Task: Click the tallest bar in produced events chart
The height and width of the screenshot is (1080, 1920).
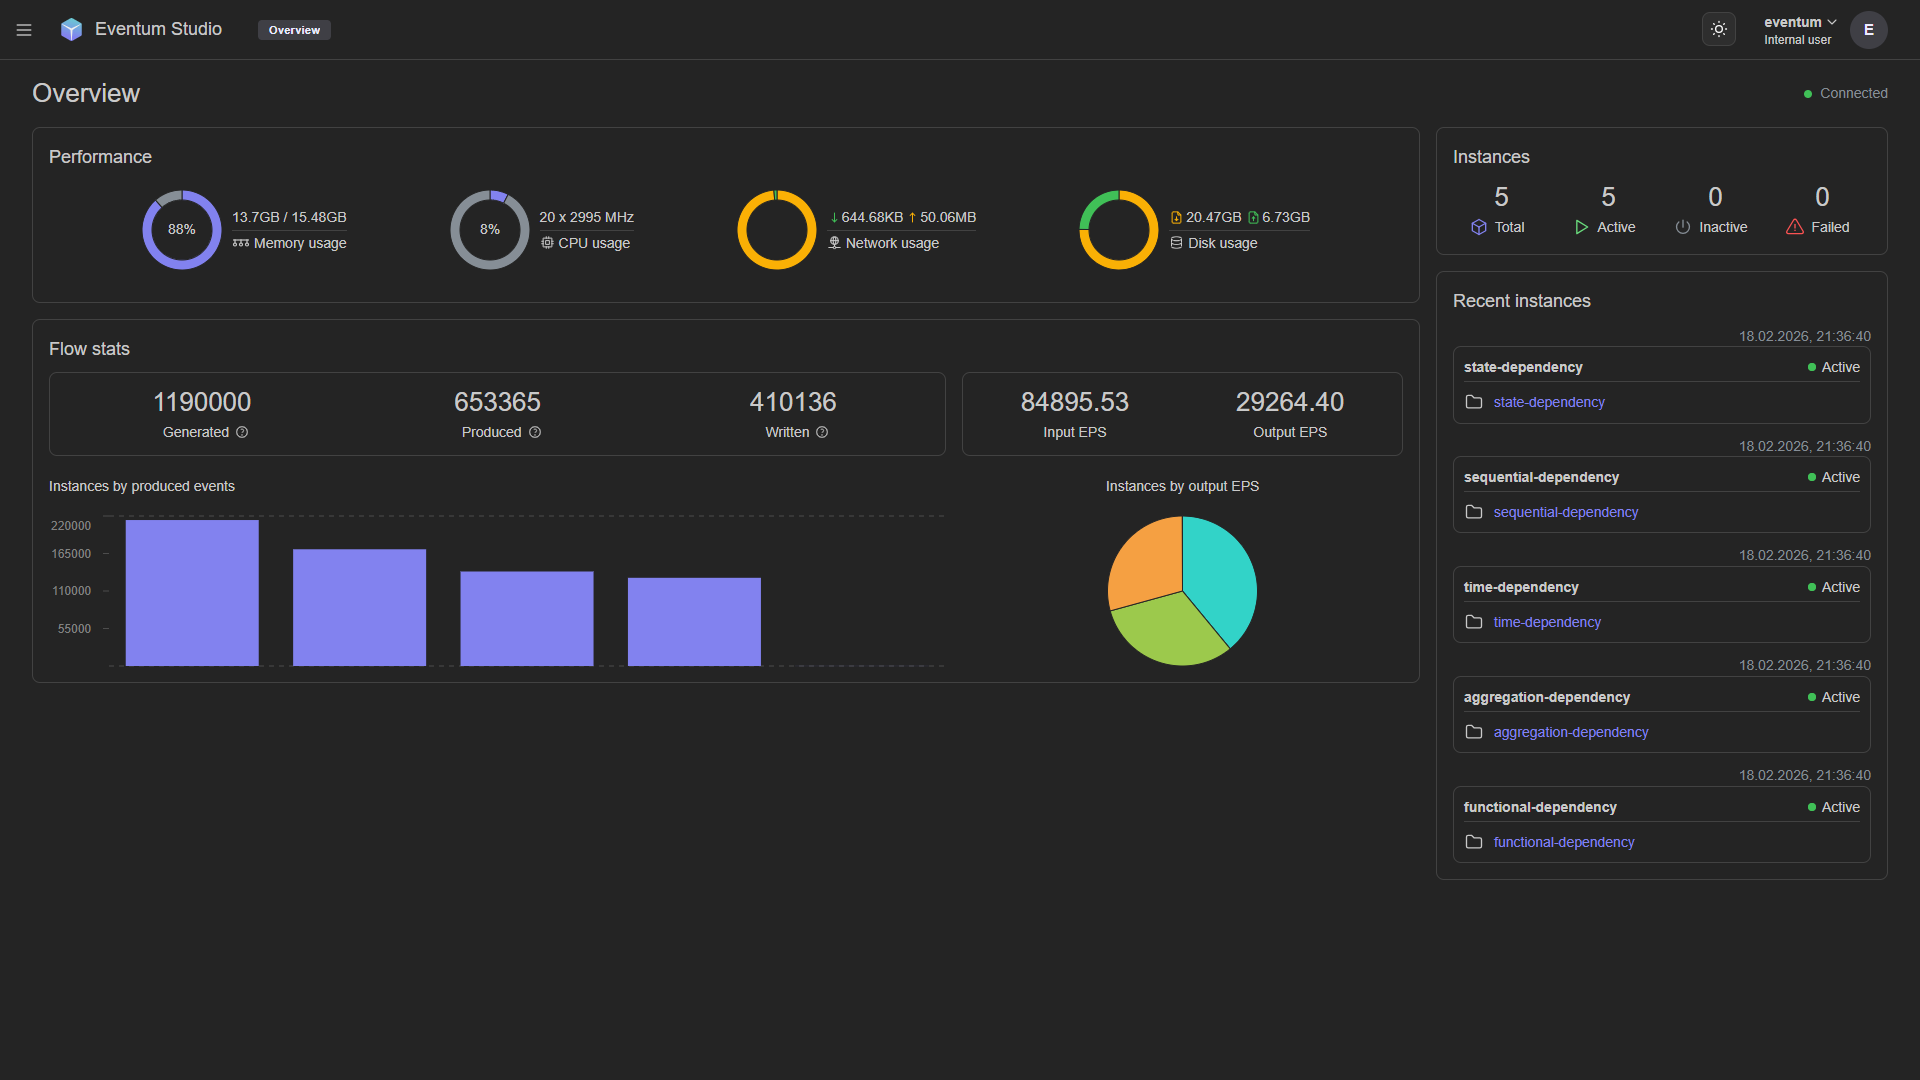Action: tap(192, 593)
